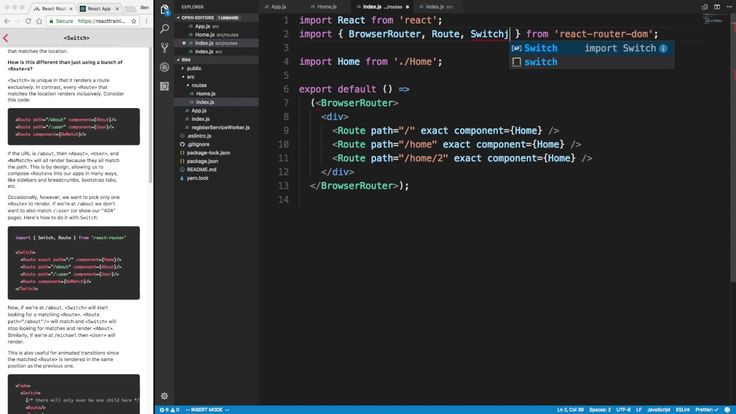Switch to the Home.js editor tab

327,7
